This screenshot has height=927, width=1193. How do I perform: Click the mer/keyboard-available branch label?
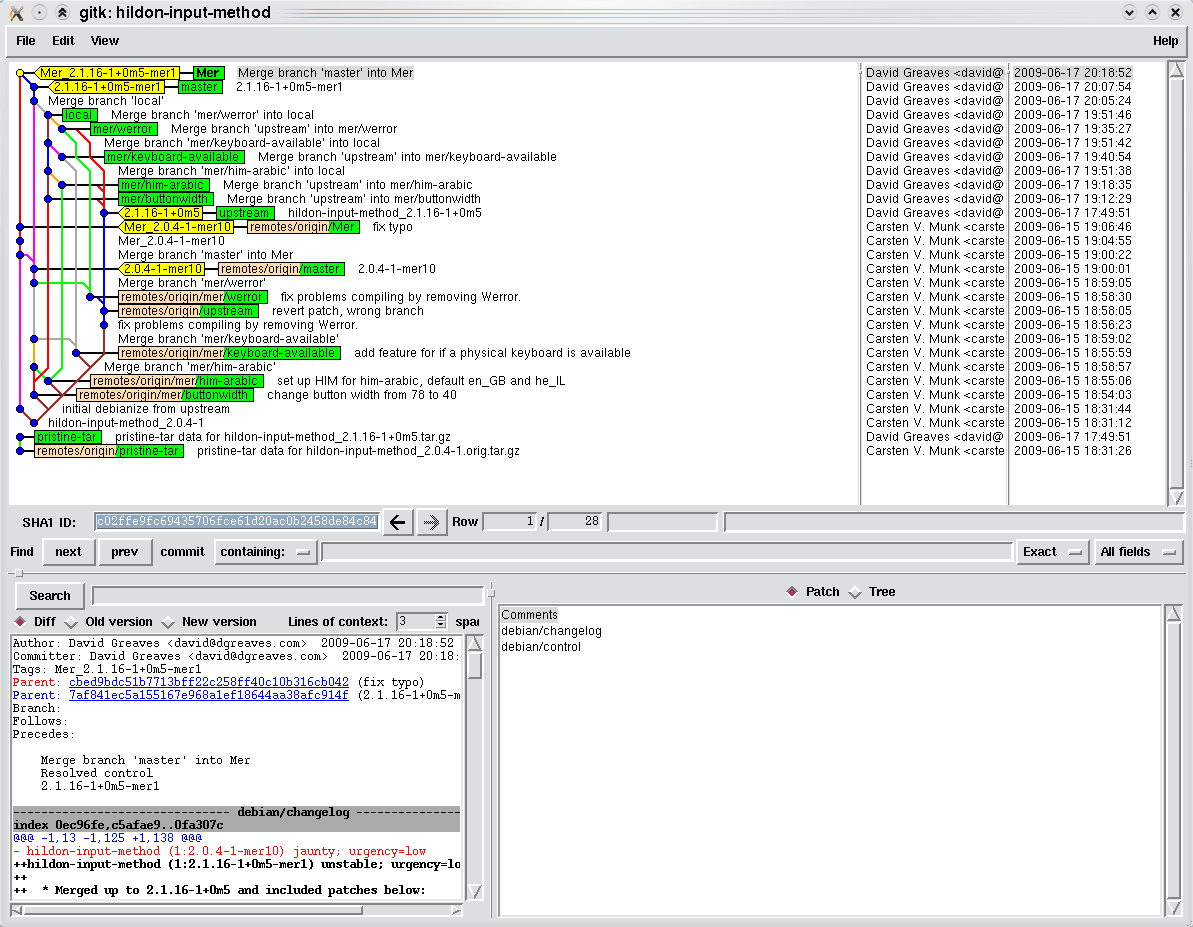[173, 157]
